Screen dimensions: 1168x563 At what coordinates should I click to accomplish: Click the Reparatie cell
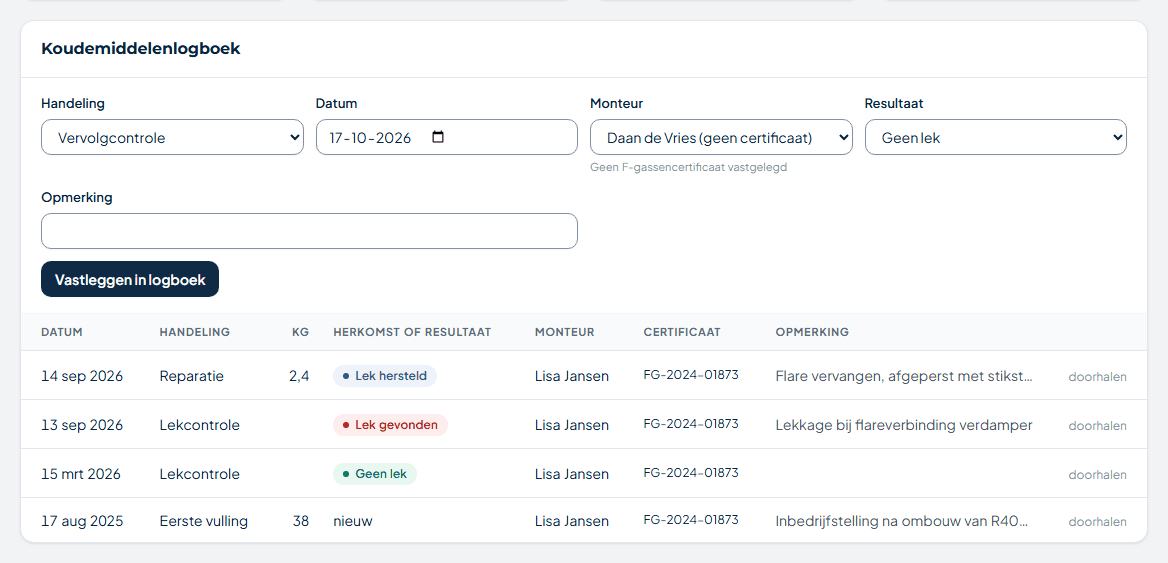pos(191,376)
